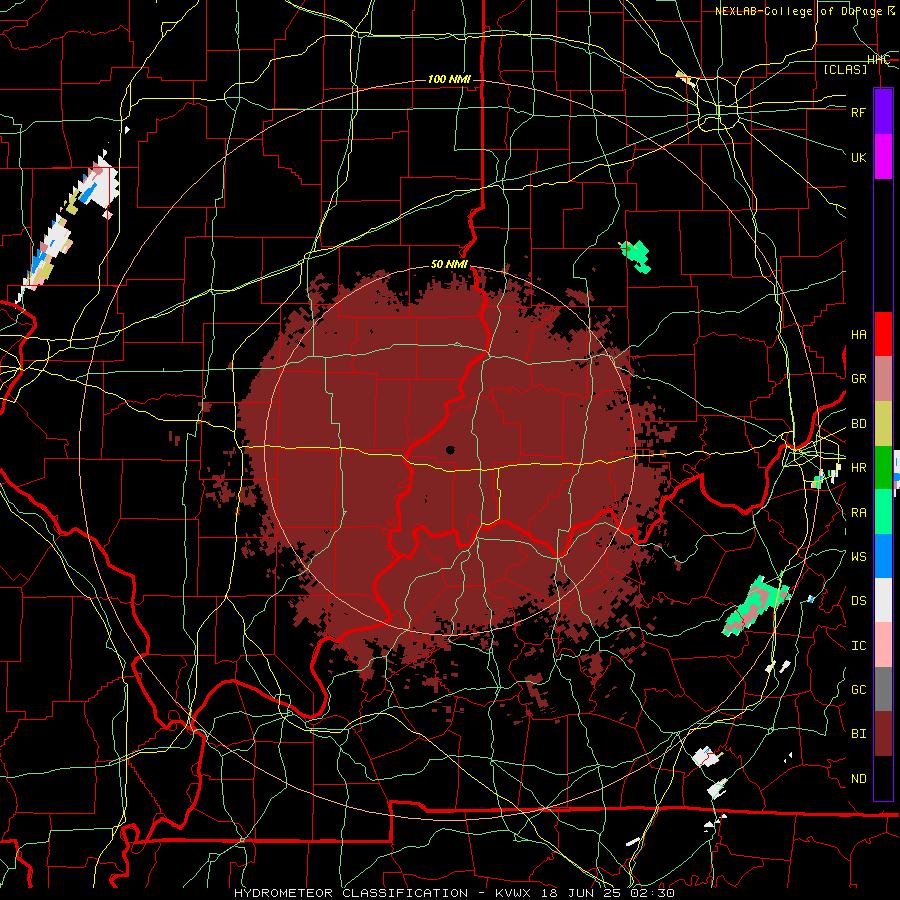Click the 'UK' legend label
The image size is (900, 900).
click(859, 157)
